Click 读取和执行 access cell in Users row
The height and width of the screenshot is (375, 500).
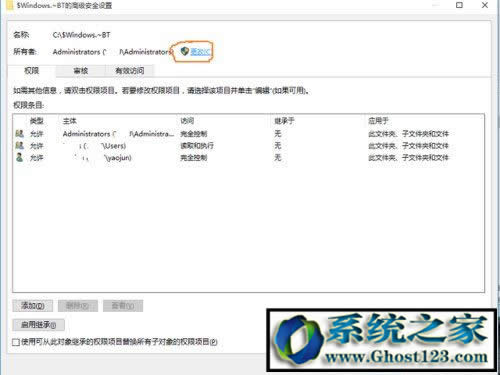pos(197,146)
